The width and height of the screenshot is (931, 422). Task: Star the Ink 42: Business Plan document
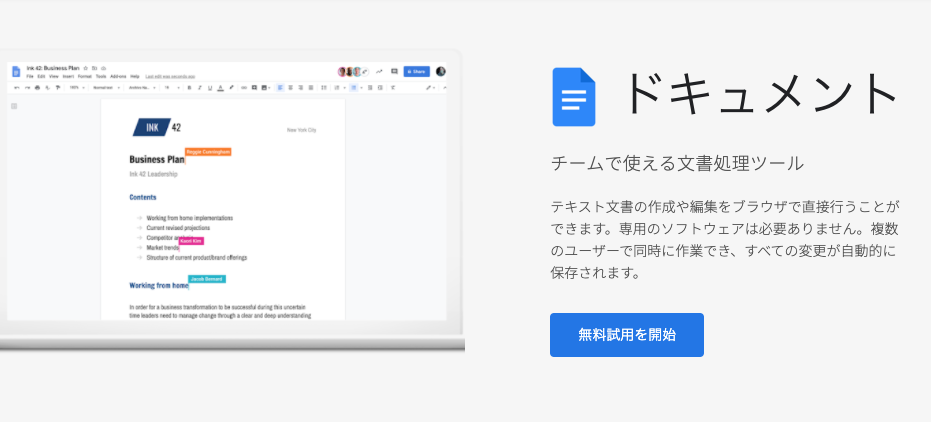[x=86, y=68]
